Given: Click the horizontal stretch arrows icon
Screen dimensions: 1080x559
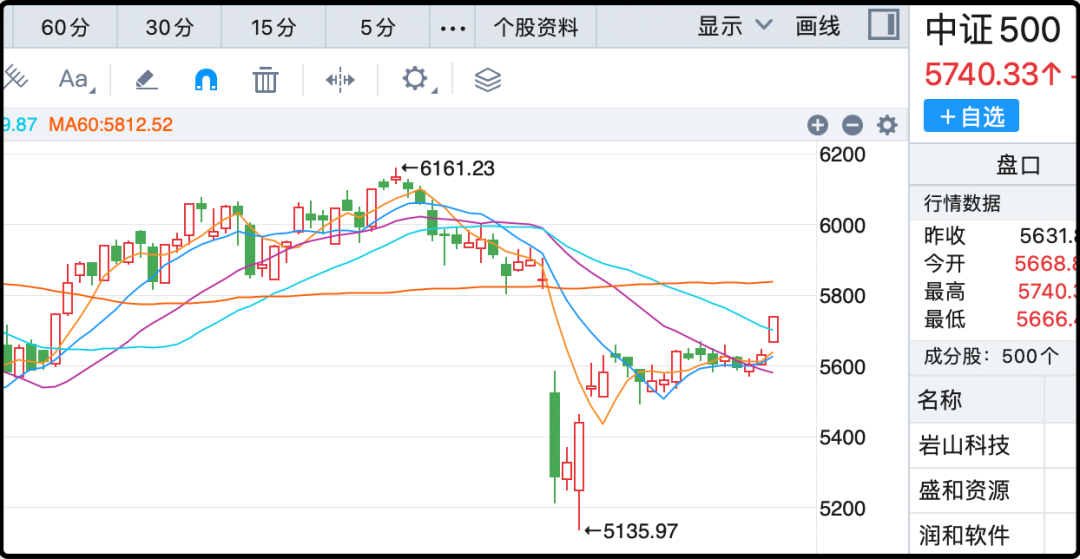Looking at the screenshot, I should pos(340,80).
